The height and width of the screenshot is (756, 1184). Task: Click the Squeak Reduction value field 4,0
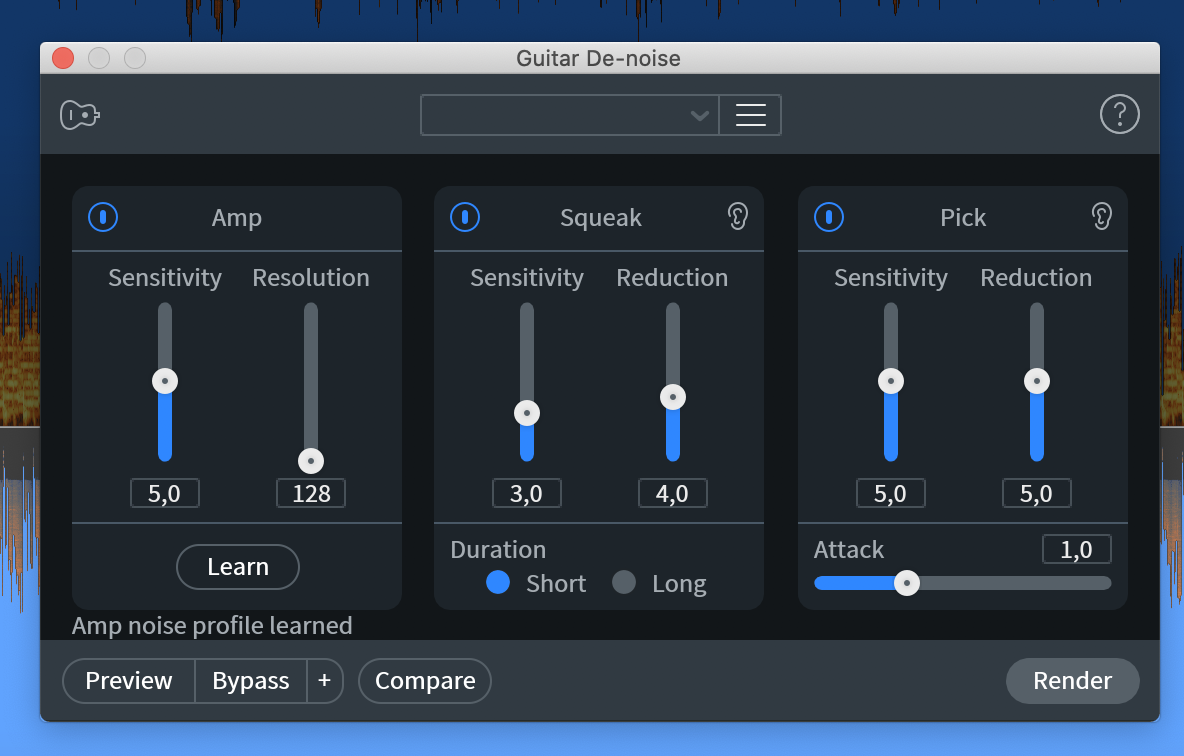click(673, 493)
